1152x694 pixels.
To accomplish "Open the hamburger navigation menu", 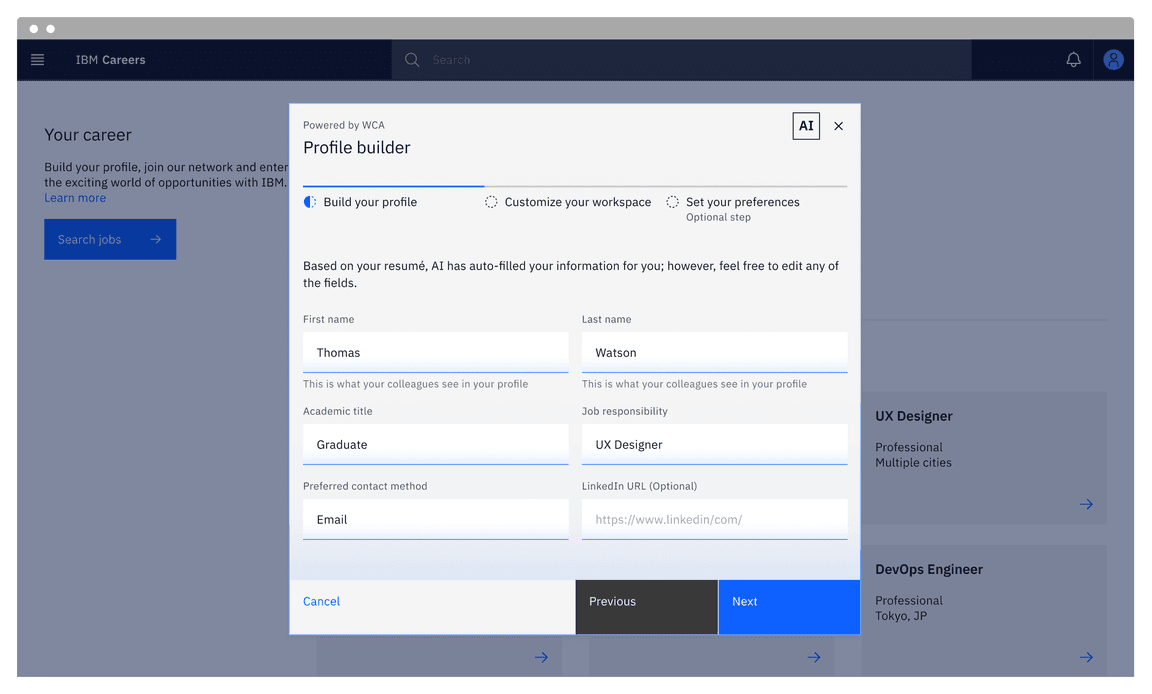I will [x=37, y=59].
